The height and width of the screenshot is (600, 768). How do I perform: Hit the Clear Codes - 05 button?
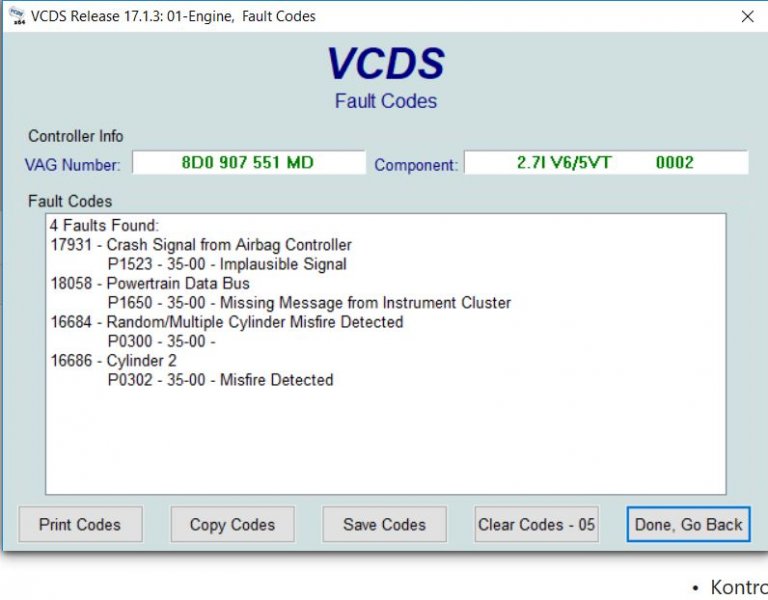pos(536,524)
